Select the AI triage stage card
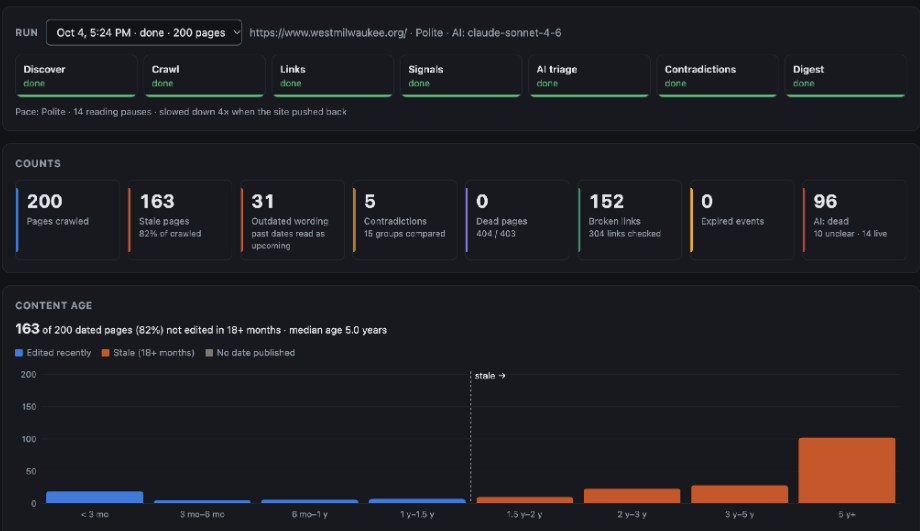 (589, 76)
